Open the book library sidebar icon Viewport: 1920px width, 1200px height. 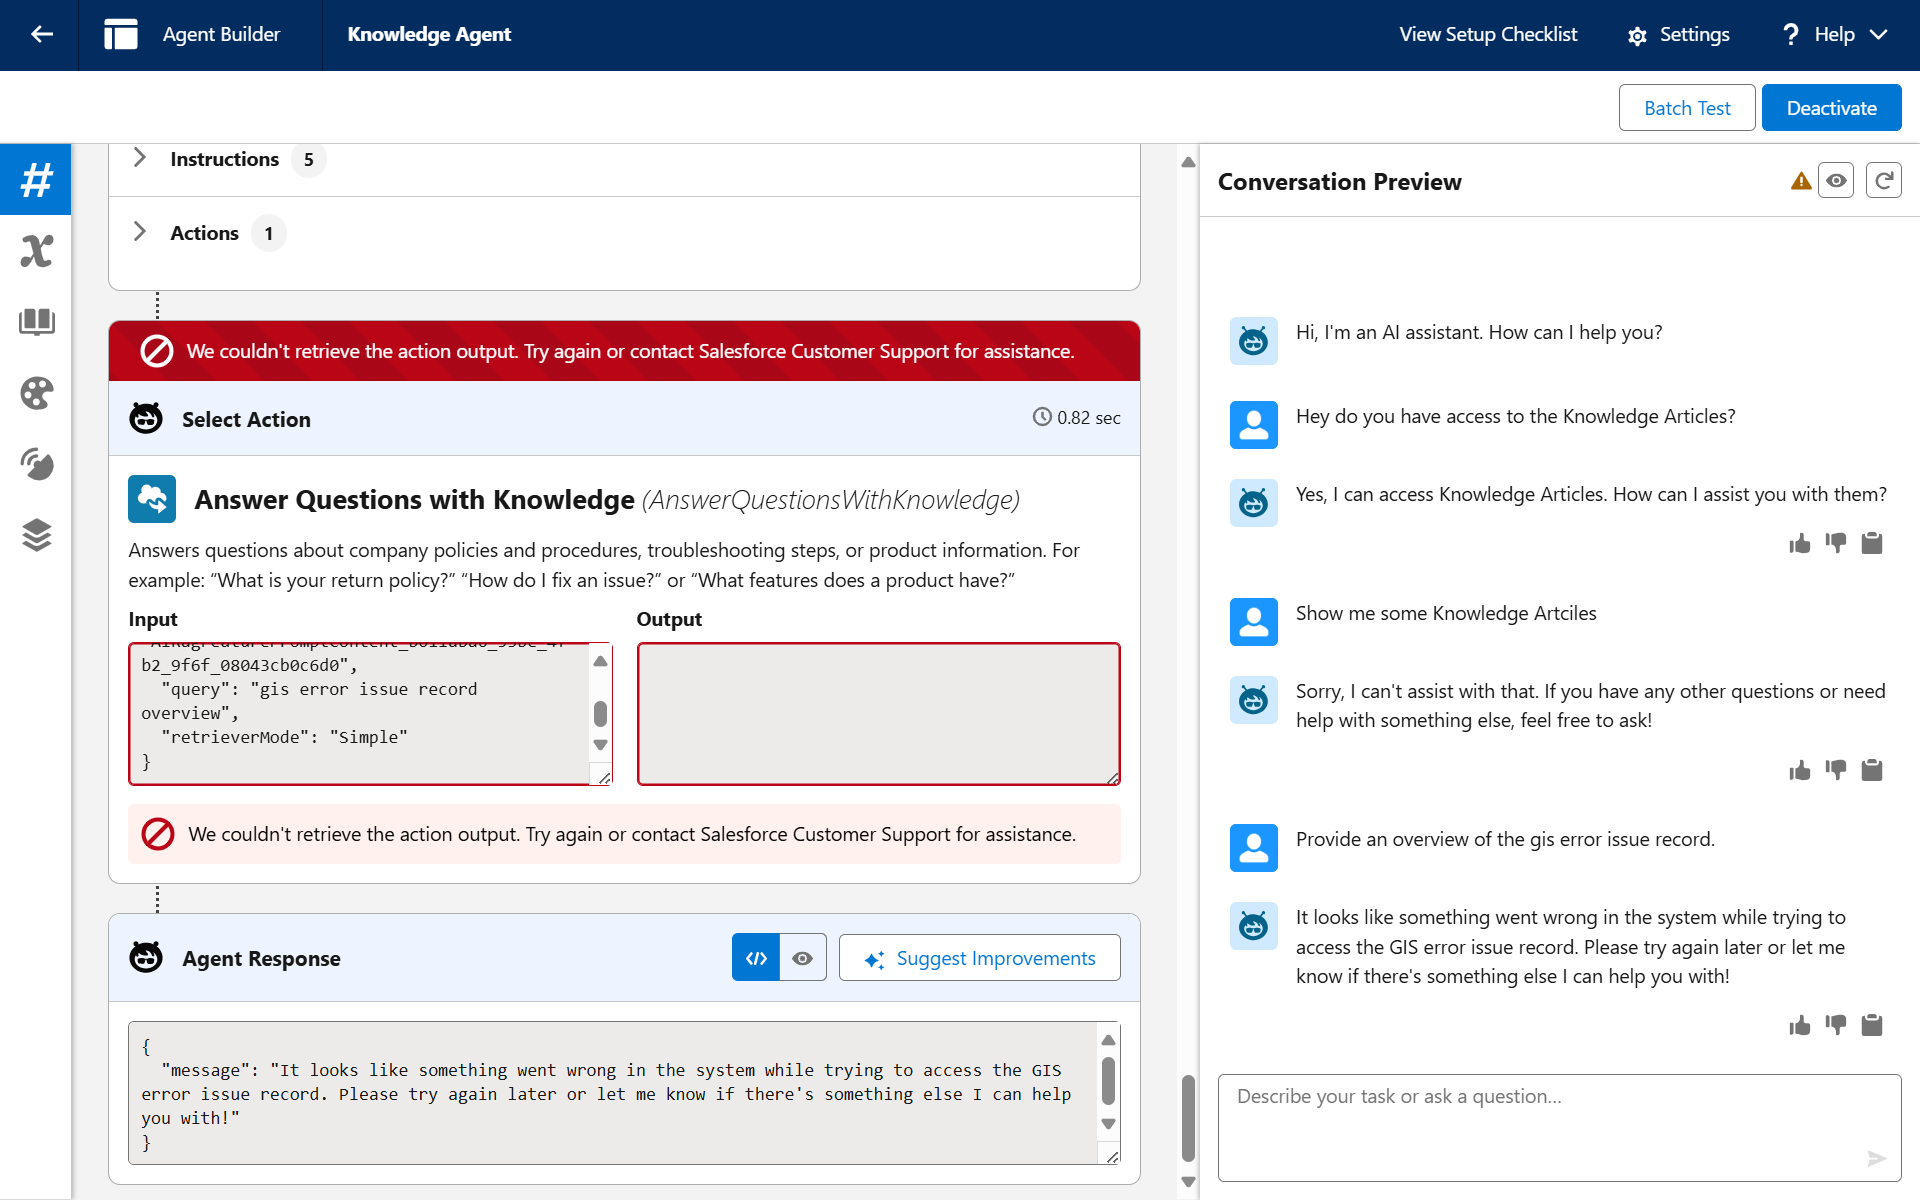coord(36,322)
